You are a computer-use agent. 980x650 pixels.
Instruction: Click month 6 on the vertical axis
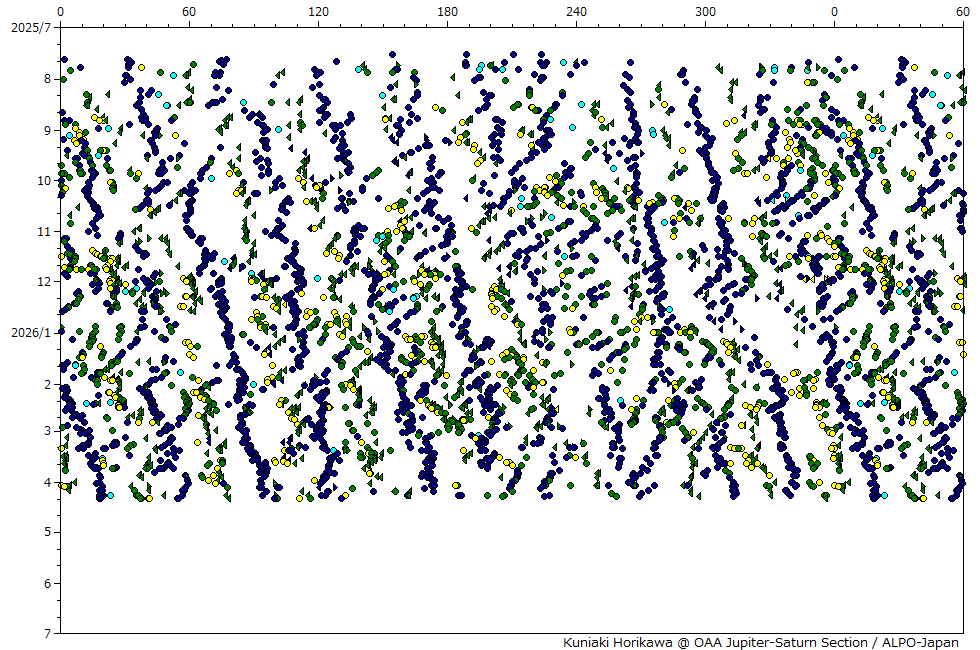click(x=46, y=584)
